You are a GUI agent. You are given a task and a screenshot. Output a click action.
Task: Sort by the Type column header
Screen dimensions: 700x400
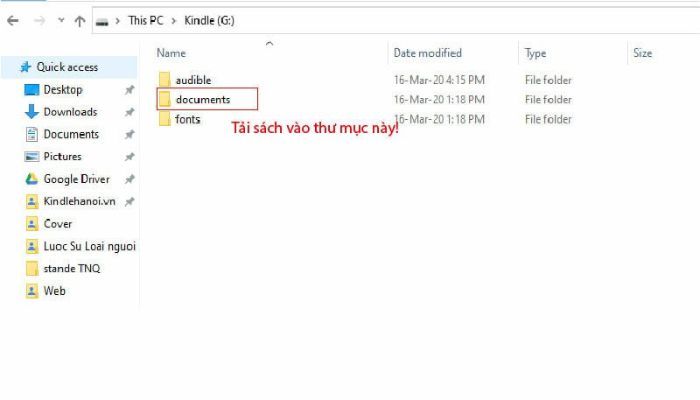(535, 53)
